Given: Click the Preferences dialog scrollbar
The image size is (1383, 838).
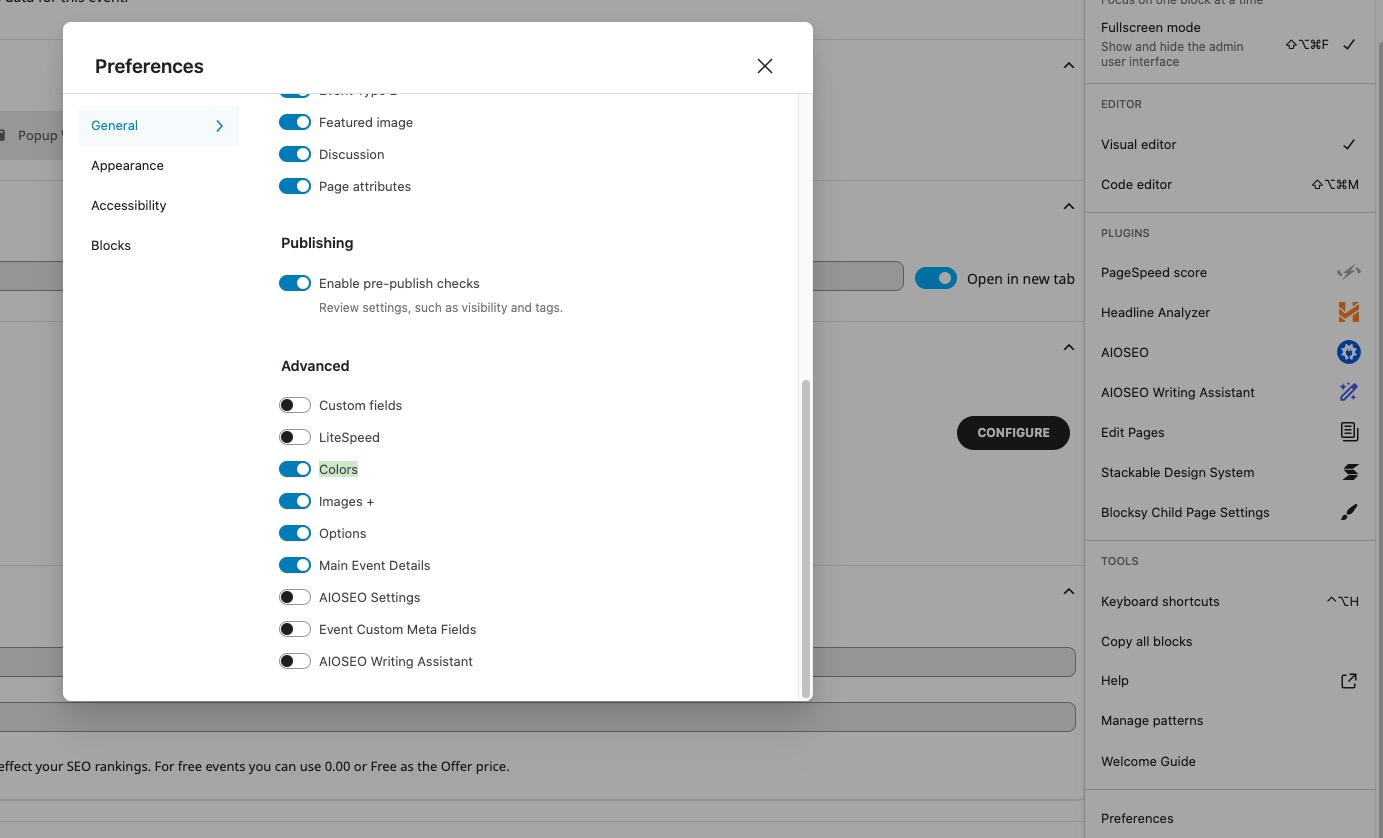Looking at the screenshot, I should 806,538.
